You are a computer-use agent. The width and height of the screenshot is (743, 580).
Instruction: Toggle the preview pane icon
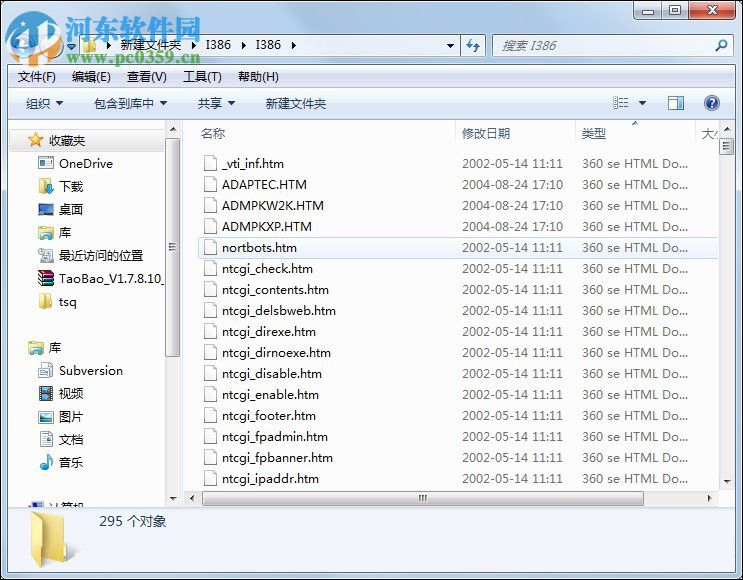click(x=676, y=103)
